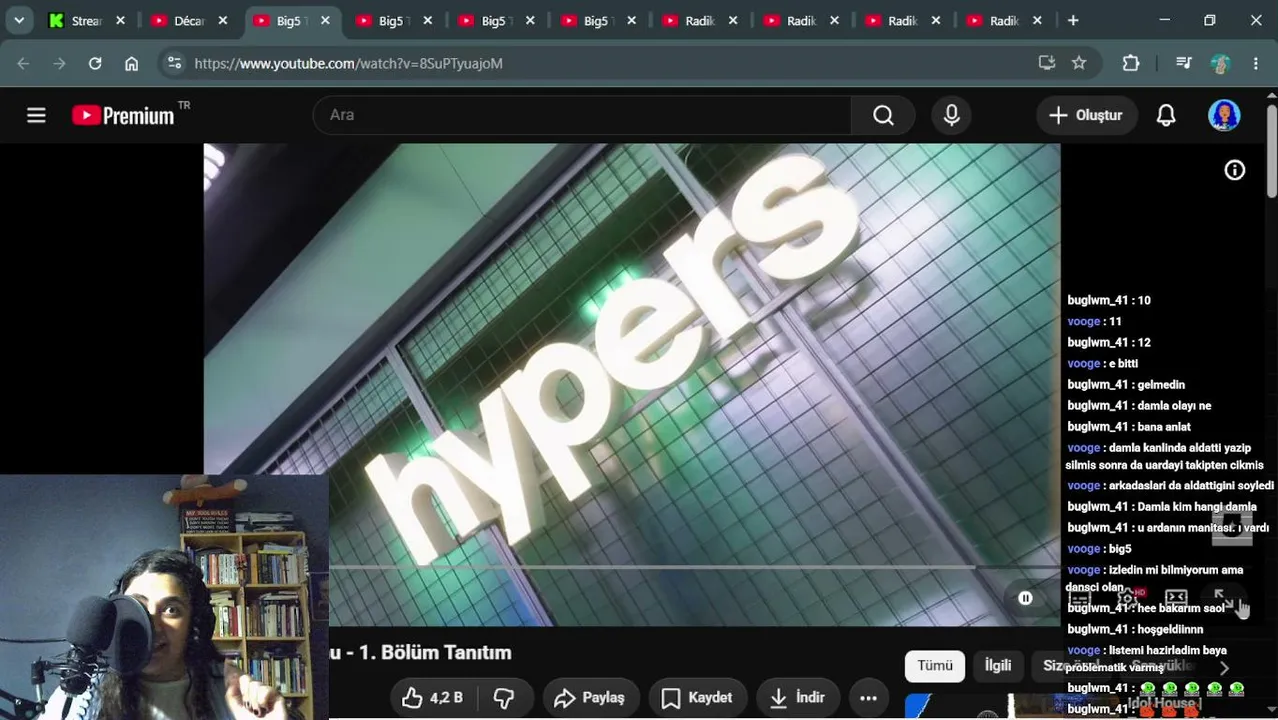Image resolution: width=1278 pixels, height=720 pixels.
Task: Enter fullscreen in the video player
Action: (x=1224, y=598)
